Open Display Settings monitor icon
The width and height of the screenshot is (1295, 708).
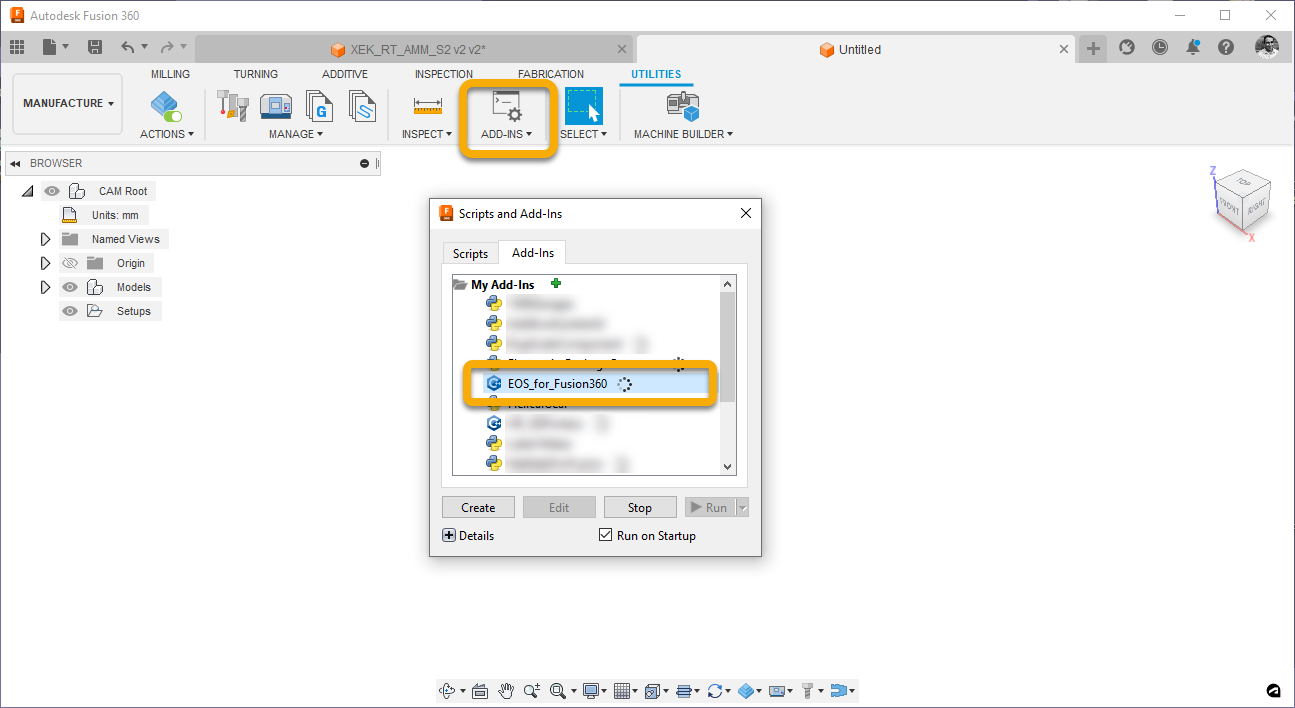pos(591,690)
